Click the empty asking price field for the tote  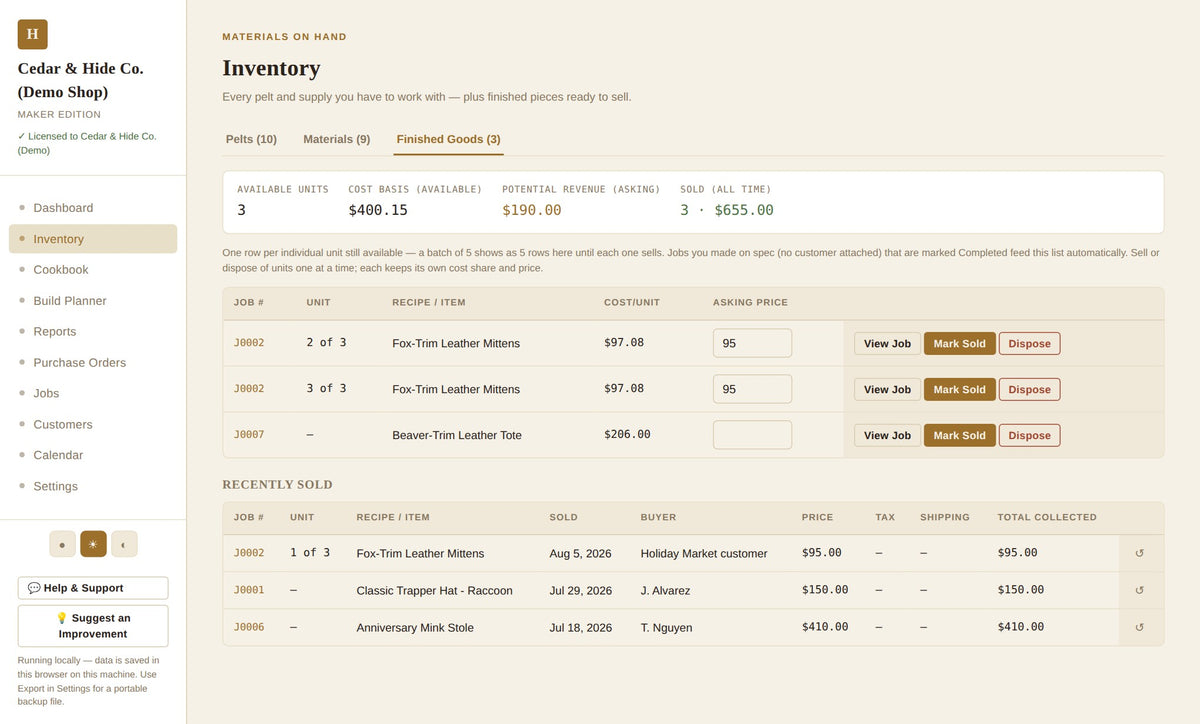[x=752, y=435]
